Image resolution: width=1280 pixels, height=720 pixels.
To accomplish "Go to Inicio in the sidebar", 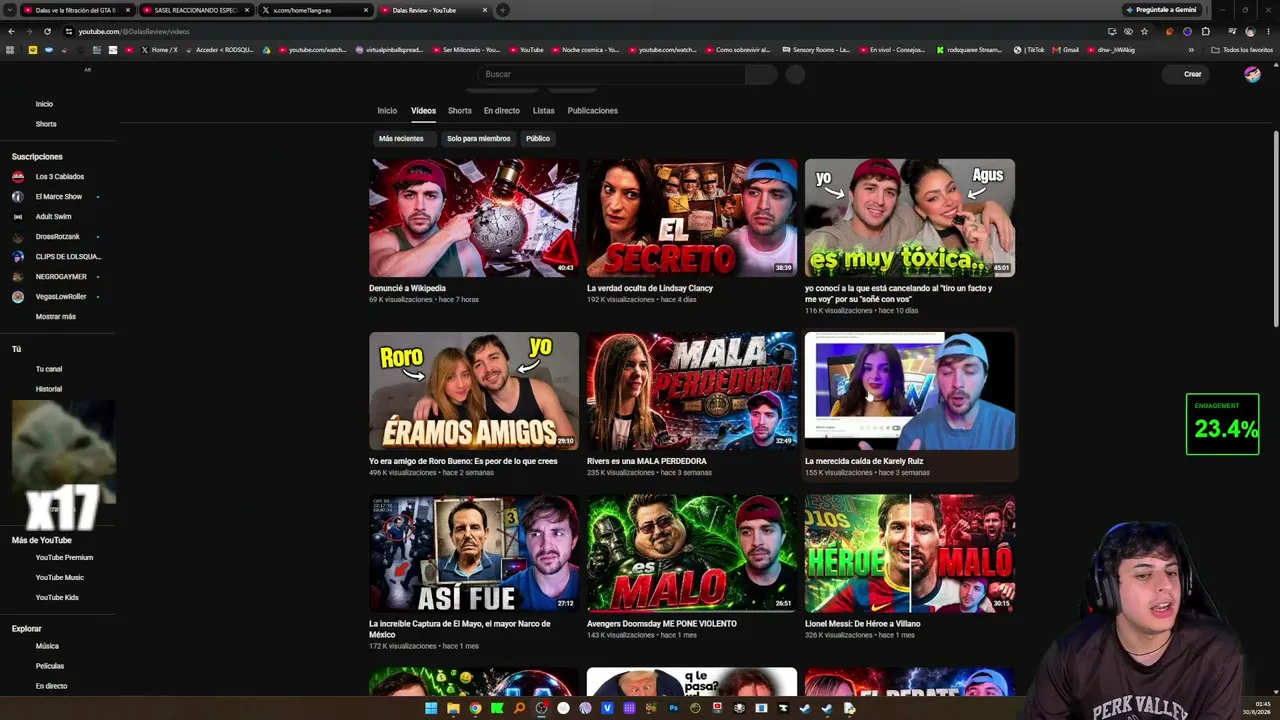I will click(44, 104).
